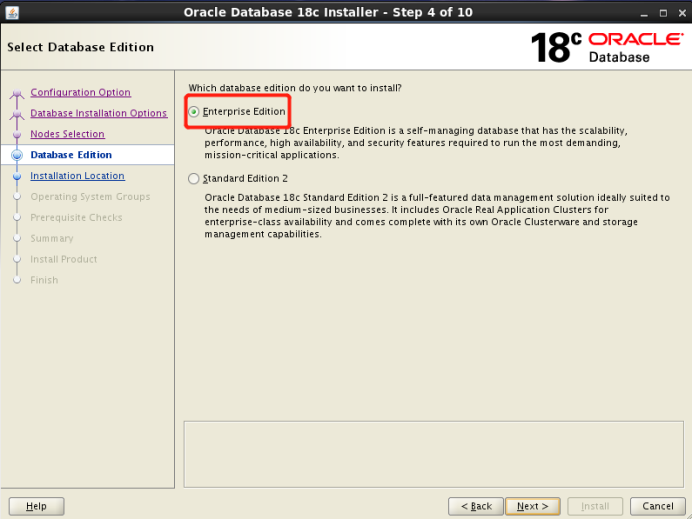Click the Help button
This screenshot has height=520, width=692.
point(36,506)
